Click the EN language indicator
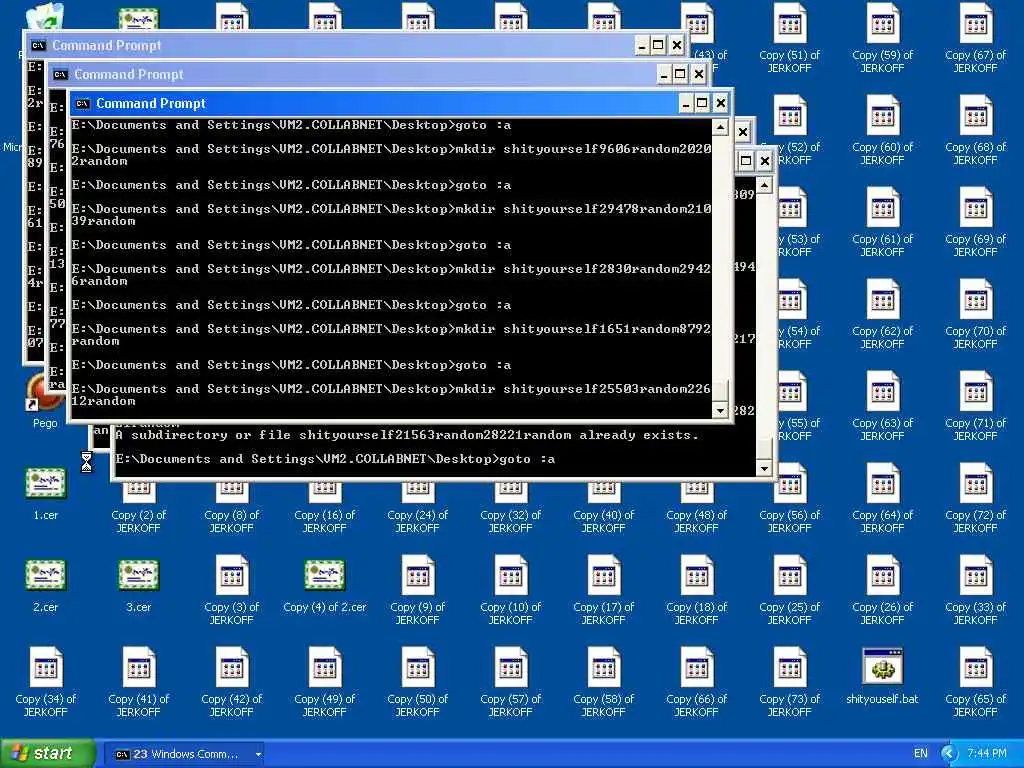This screenshot has width=1024, height=768. pyautogui.click(x=921, y=754)
